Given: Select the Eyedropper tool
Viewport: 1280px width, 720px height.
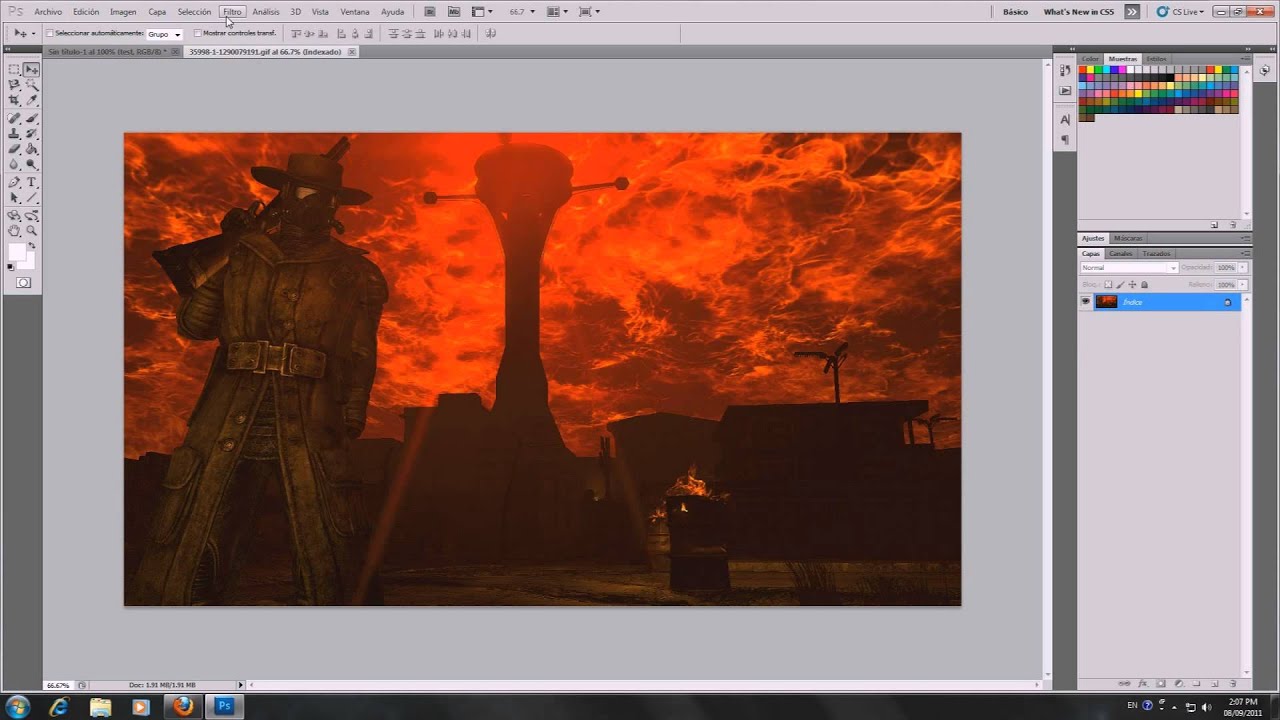Looking at the screenshot, I should 32,100.
